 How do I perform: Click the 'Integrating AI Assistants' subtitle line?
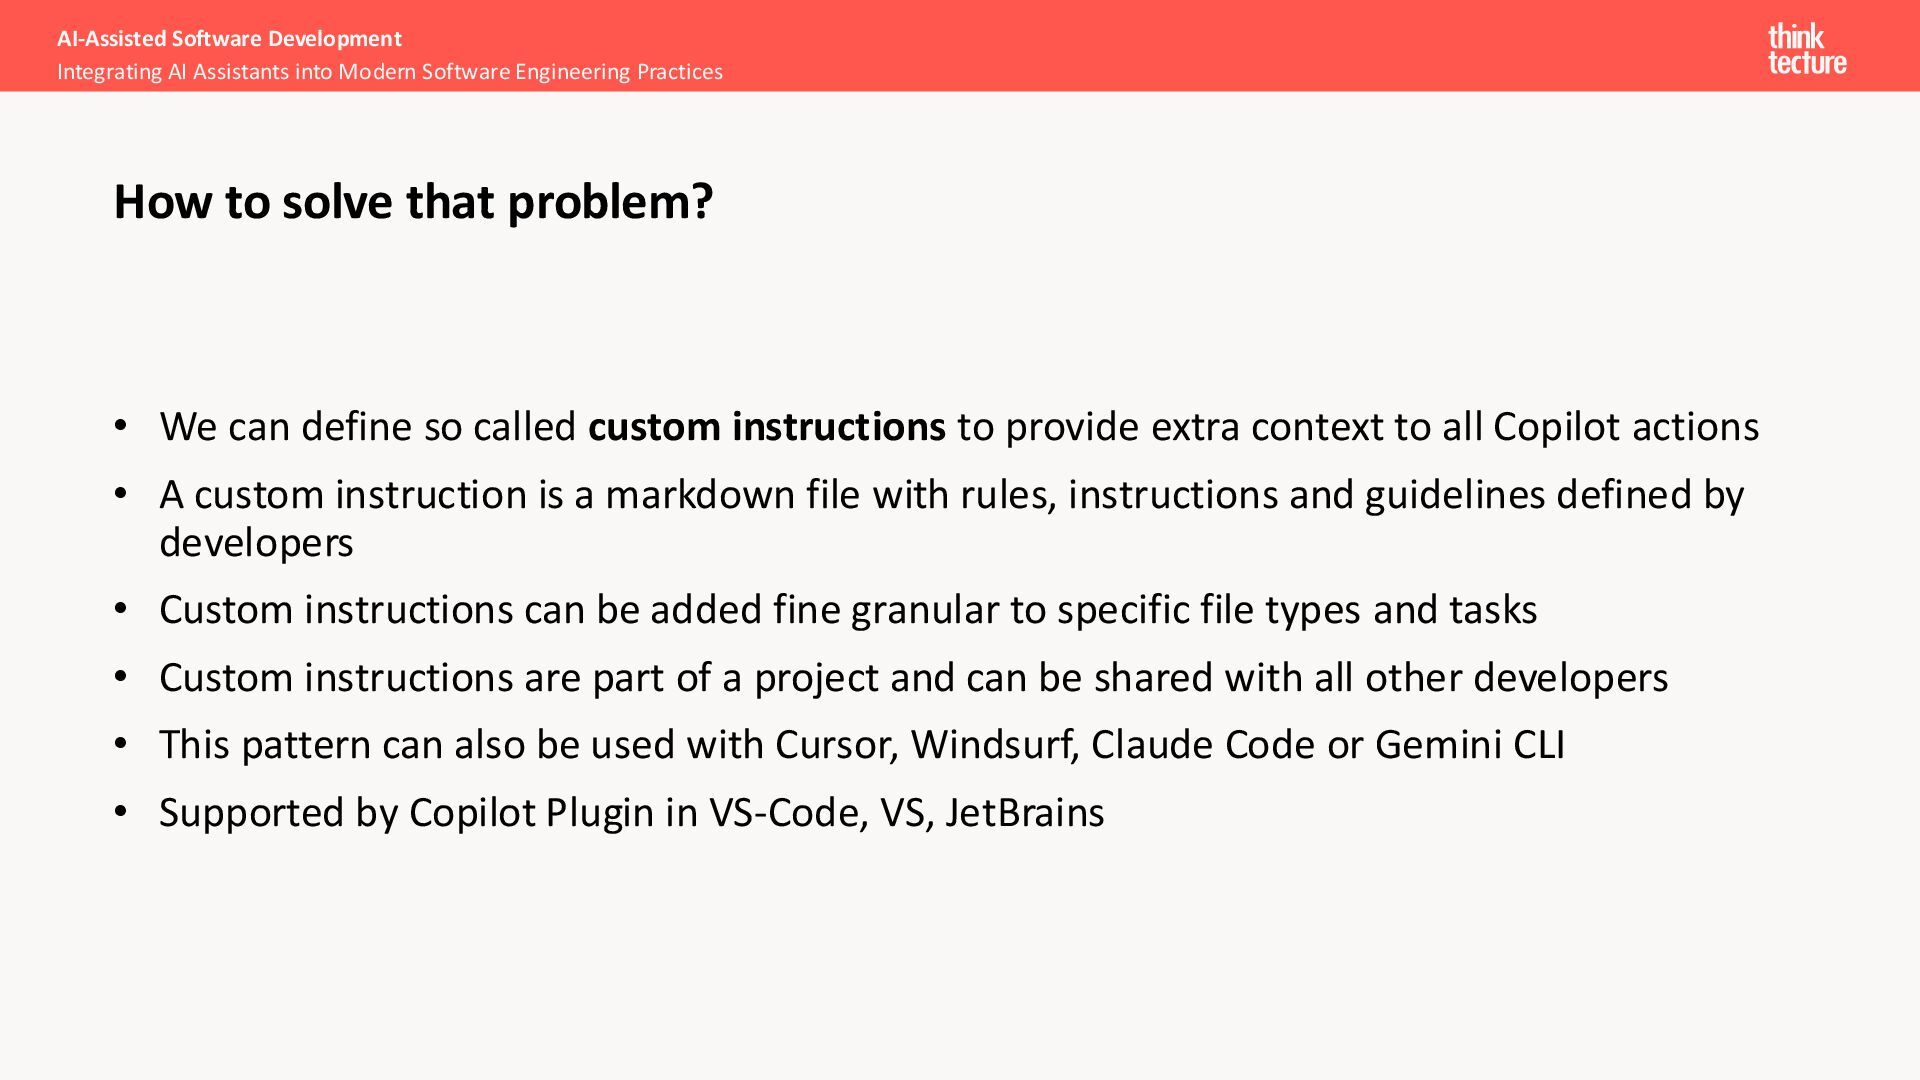(x=389, y=72)
